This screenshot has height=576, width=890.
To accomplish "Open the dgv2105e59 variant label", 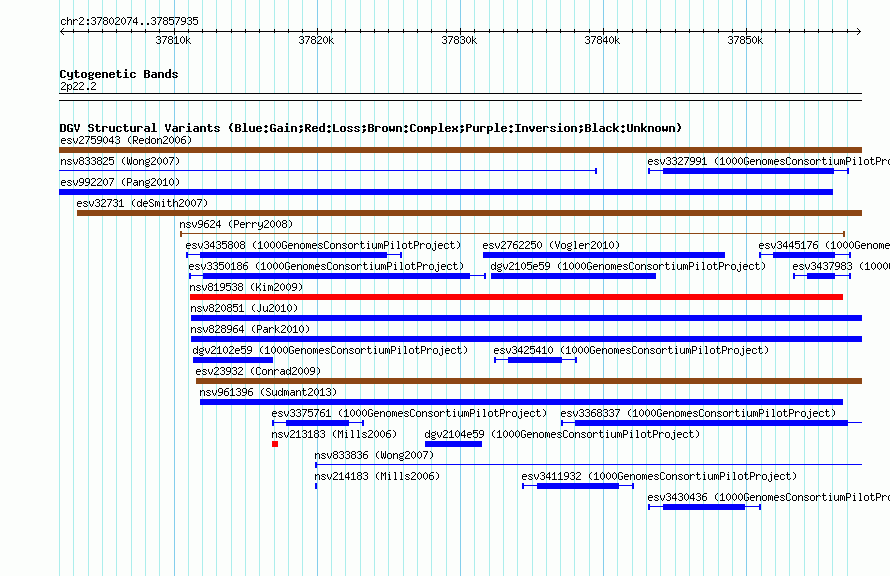I will coord(628,266).
